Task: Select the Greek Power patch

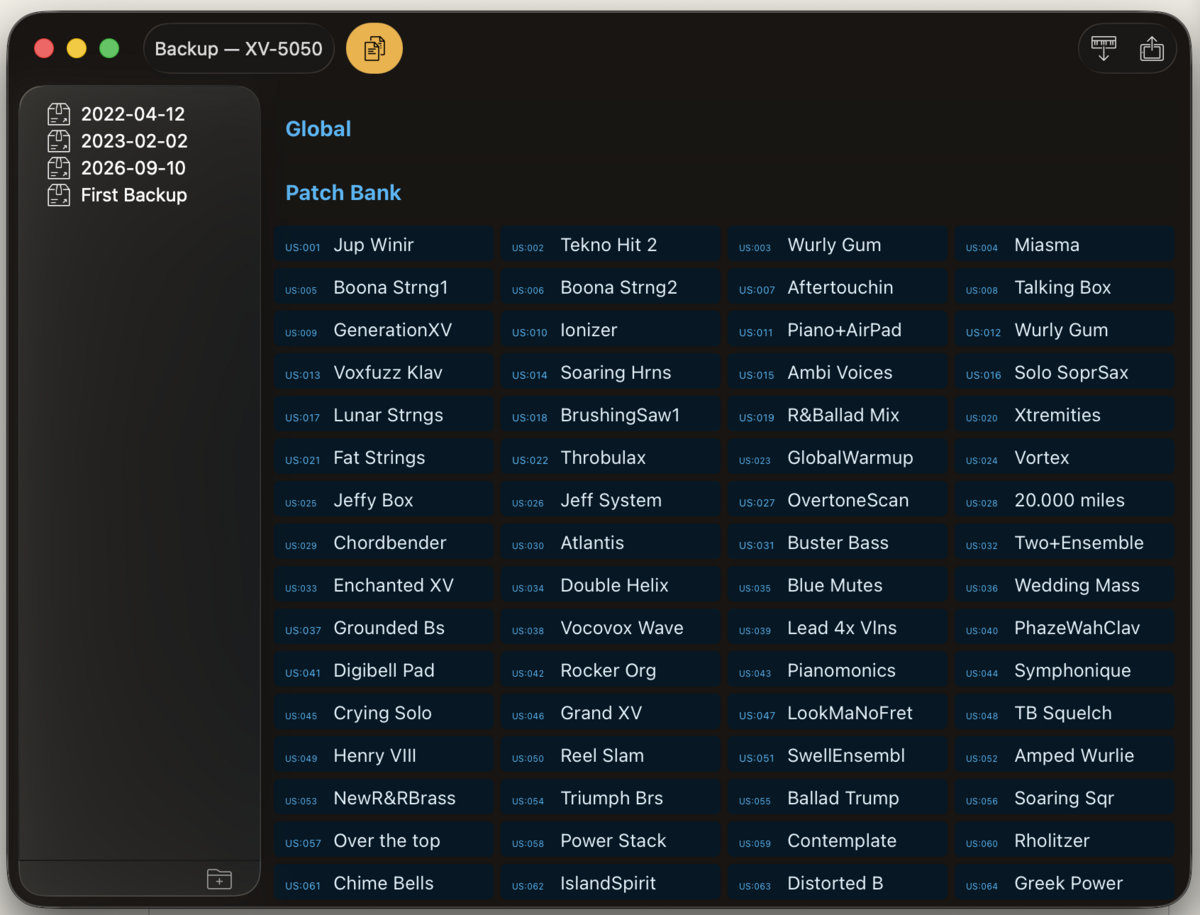Action: click(x=1065, y=883)
